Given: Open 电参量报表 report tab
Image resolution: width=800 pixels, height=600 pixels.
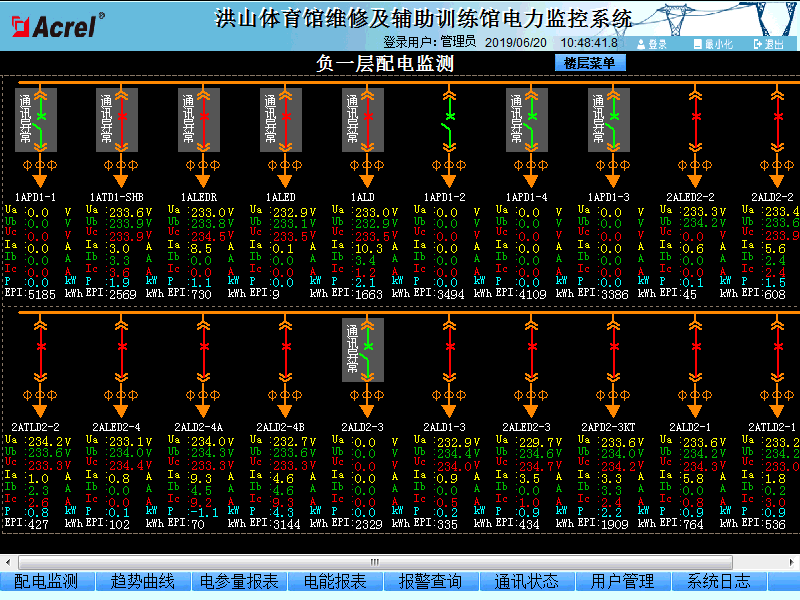Looking at the screenshot, I should [x=239, y=581].
